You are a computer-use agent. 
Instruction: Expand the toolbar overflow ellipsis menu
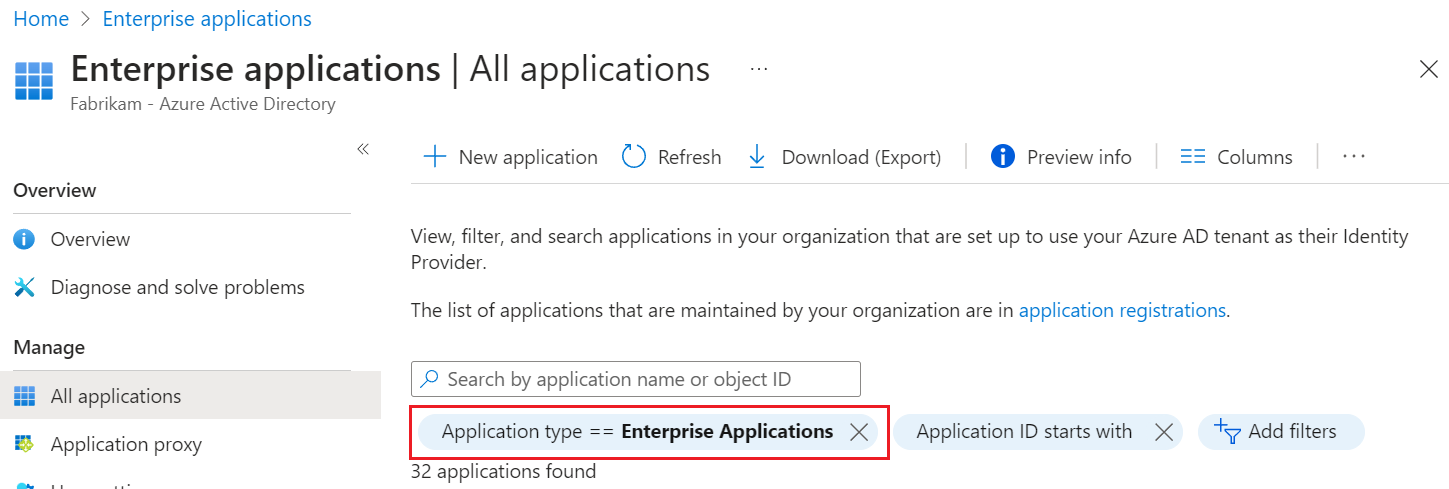click(1354, 157)
